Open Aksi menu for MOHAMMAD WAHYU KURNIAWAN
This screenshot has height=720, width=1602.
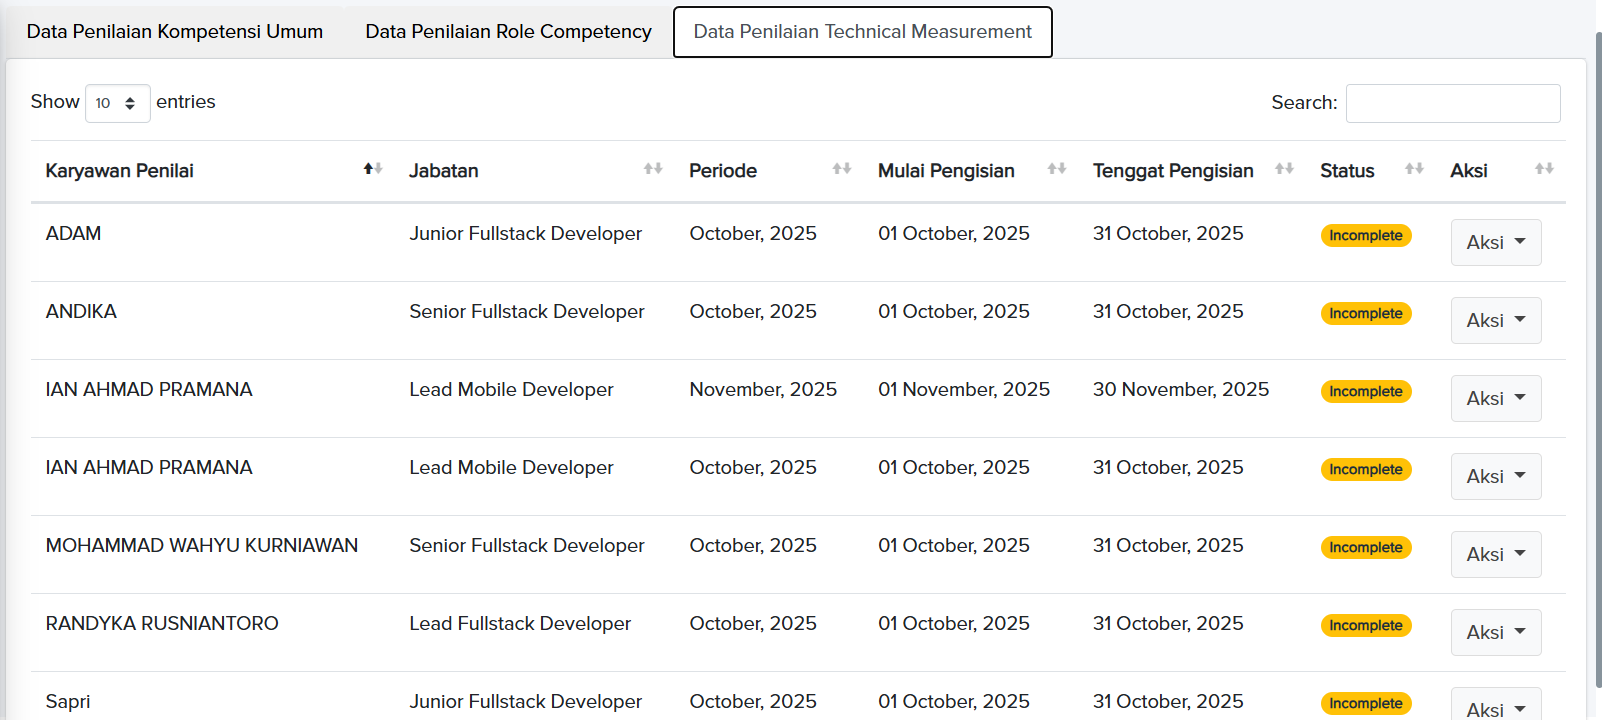[x=1495, y=554]
